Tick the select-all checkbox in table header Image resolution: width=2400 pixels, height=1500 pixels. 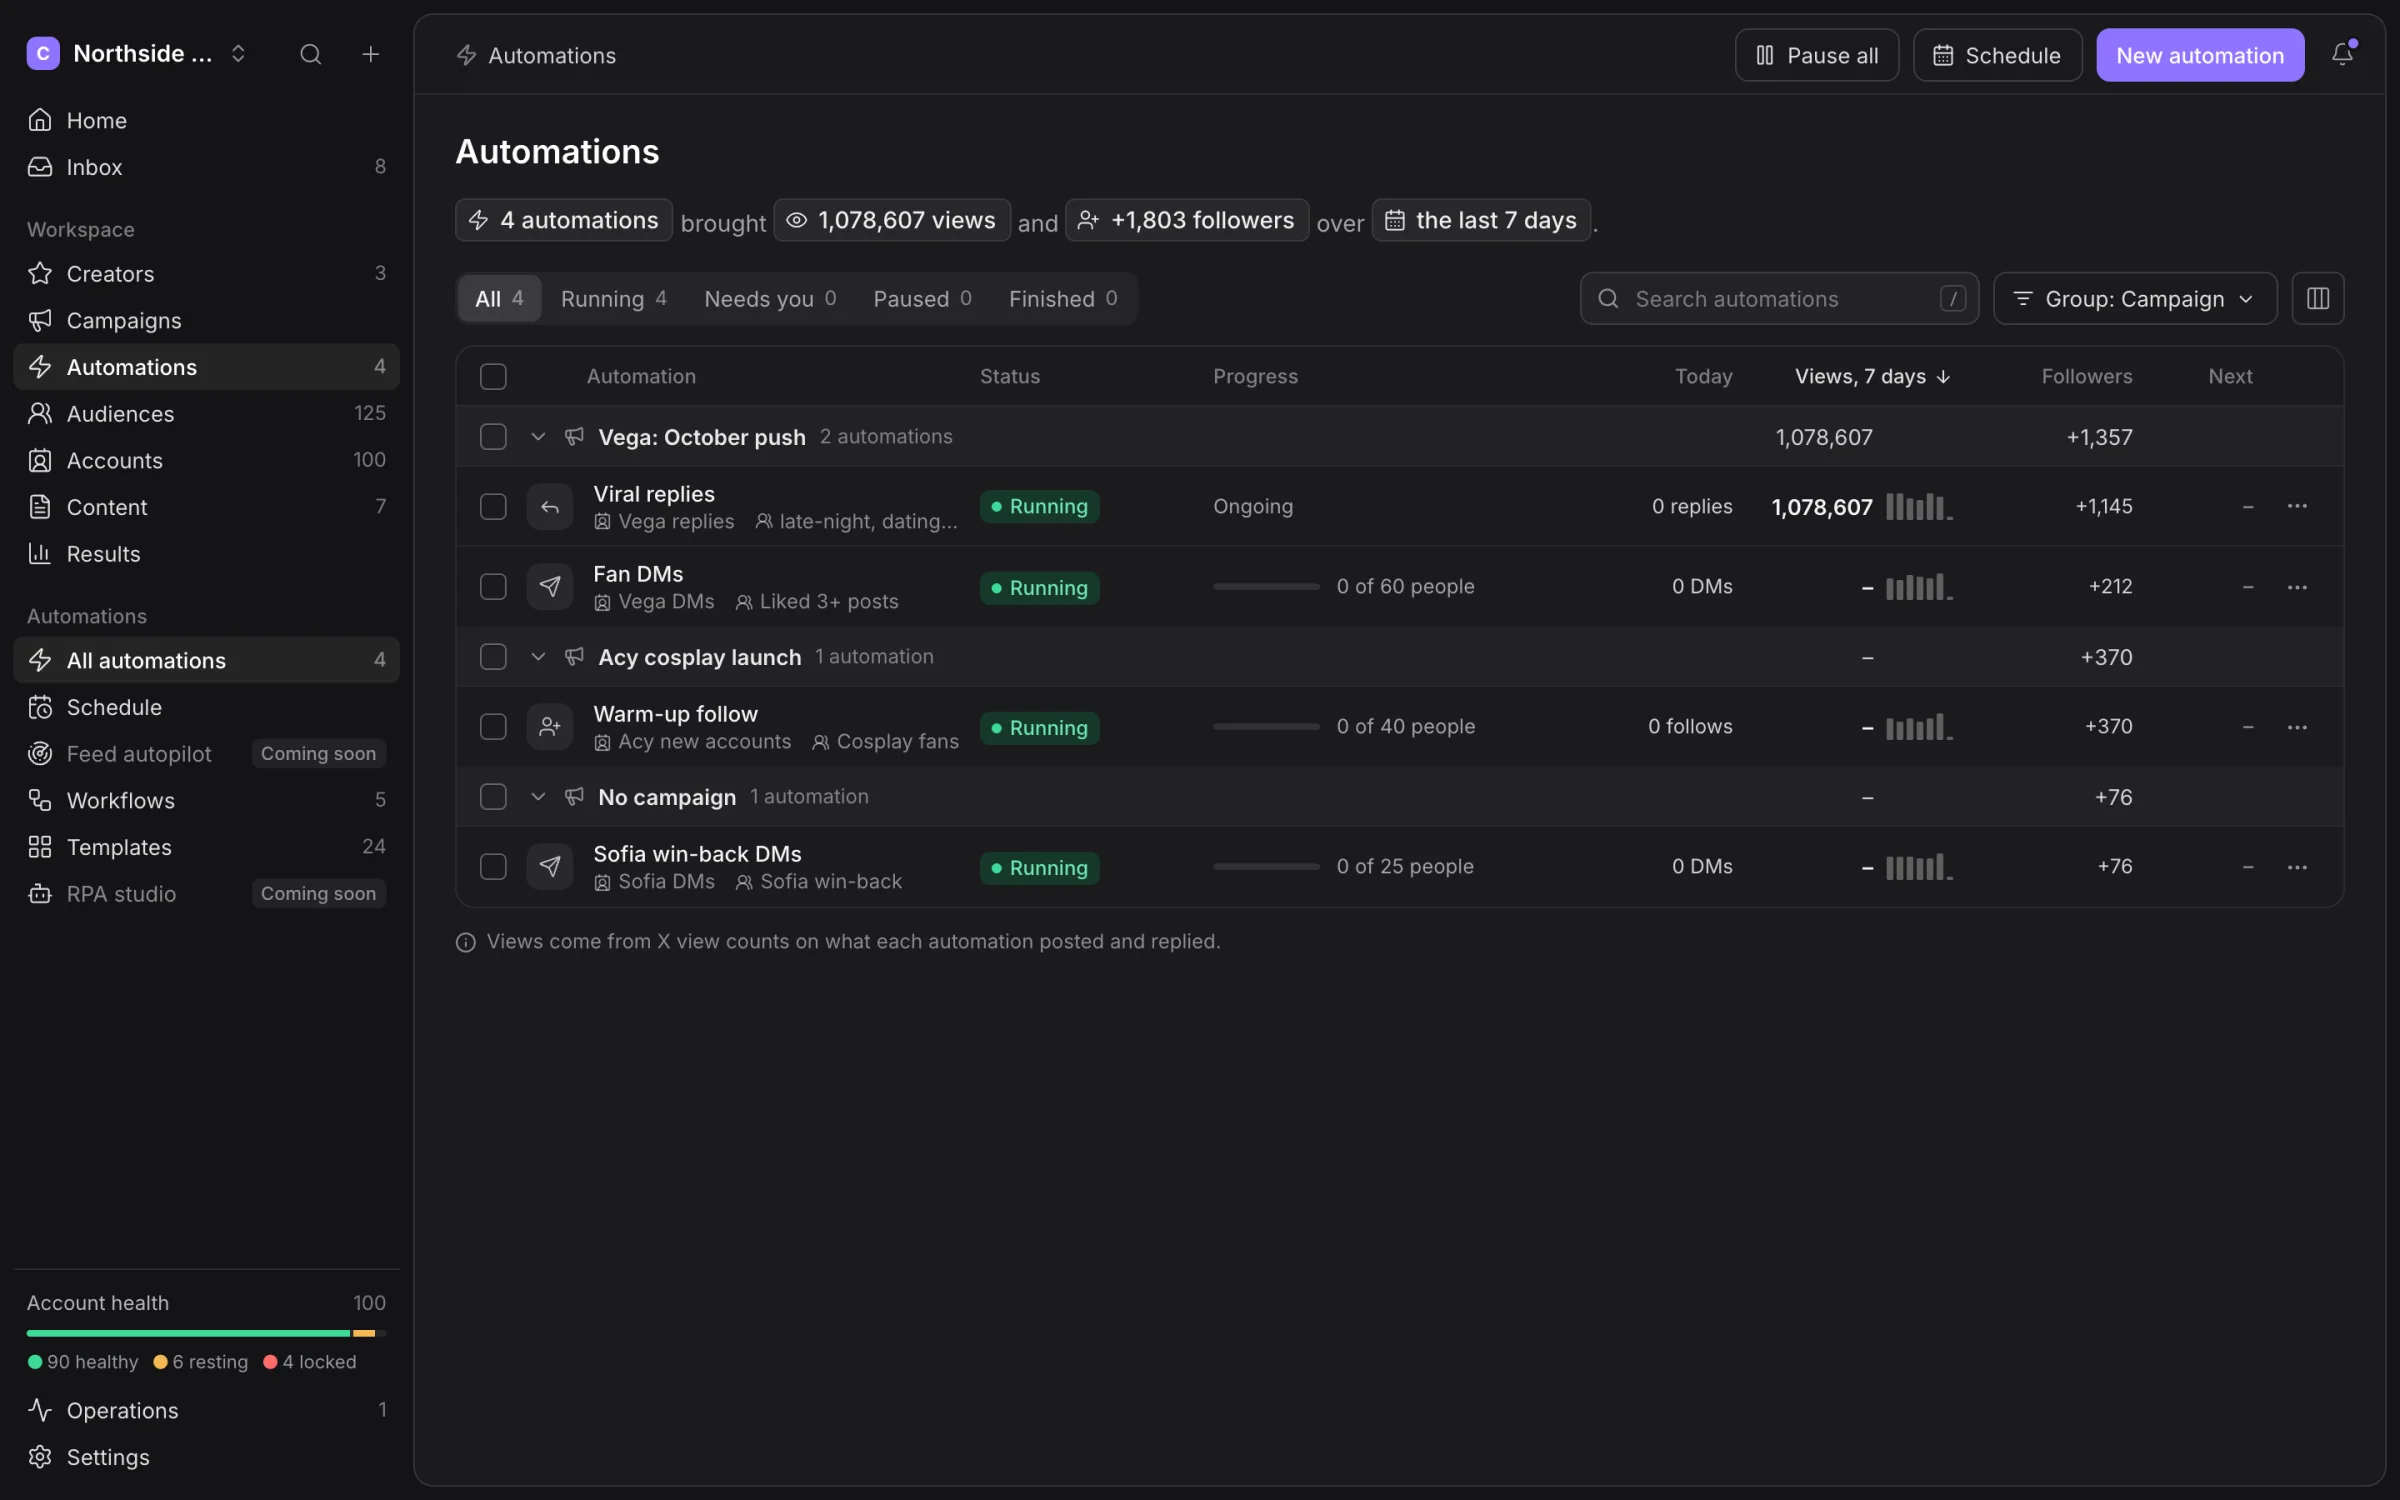pyautogui.click(x=493, y=376)
